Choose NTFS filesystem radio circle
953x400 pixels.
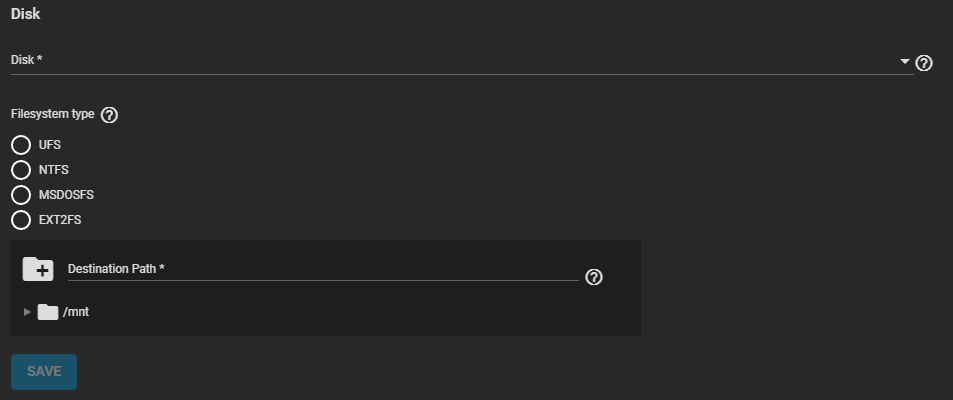21,170
